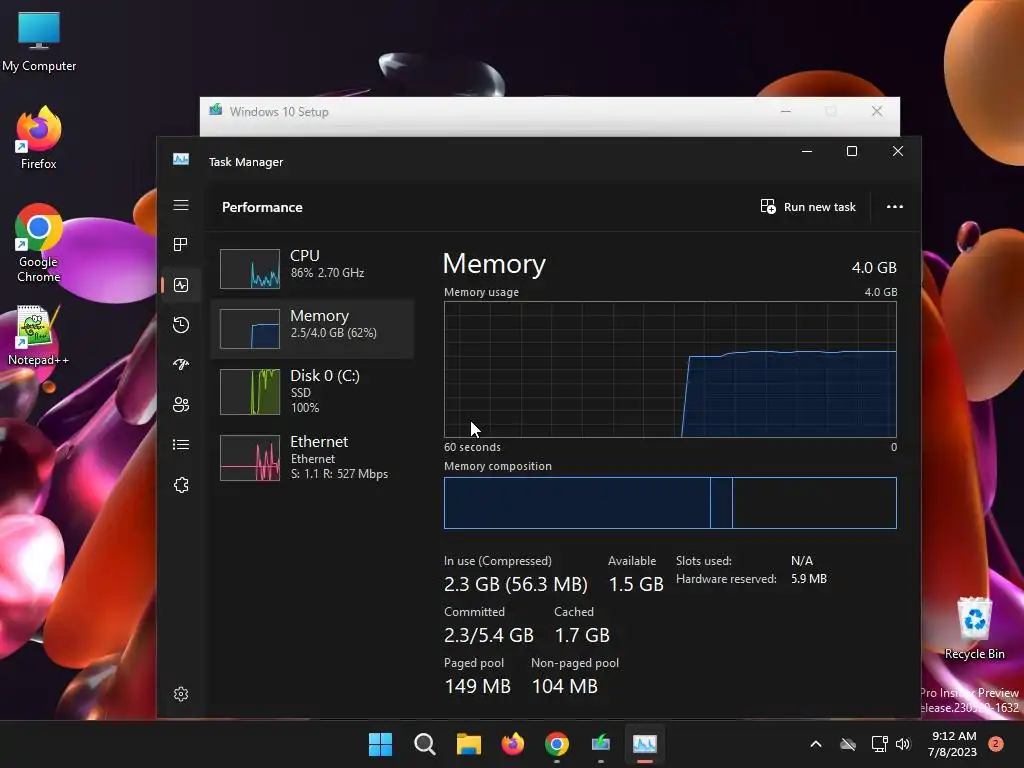Image resolution: width=1024 pixels, height=768 pixels.
Task: Open the Startup apps sidebar icon
Action: point(181,364)
